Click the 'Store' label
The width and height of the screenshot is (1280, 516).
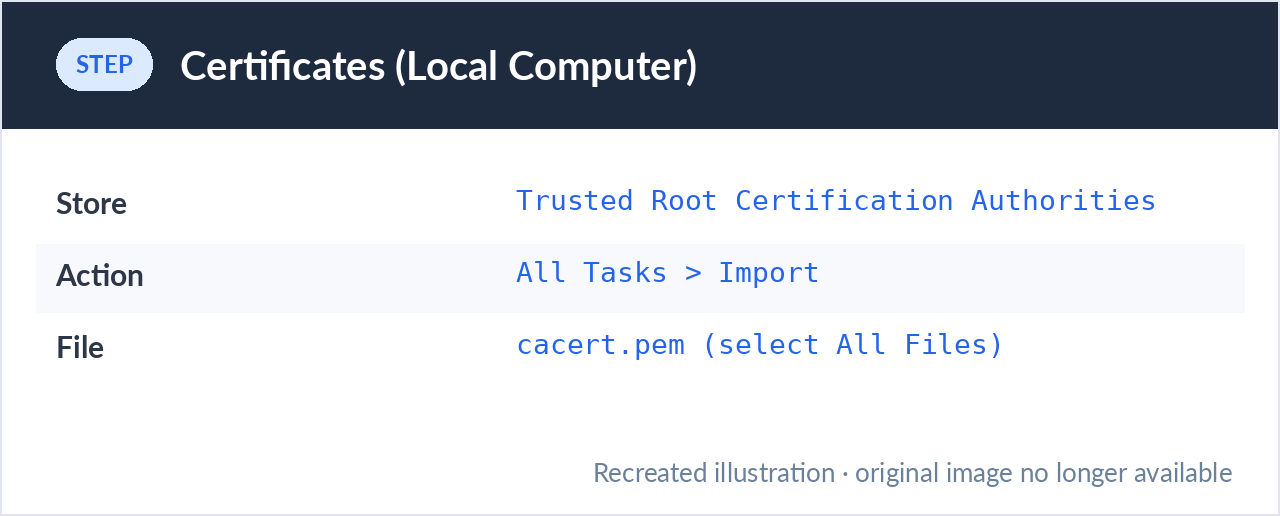click(91, 204)
